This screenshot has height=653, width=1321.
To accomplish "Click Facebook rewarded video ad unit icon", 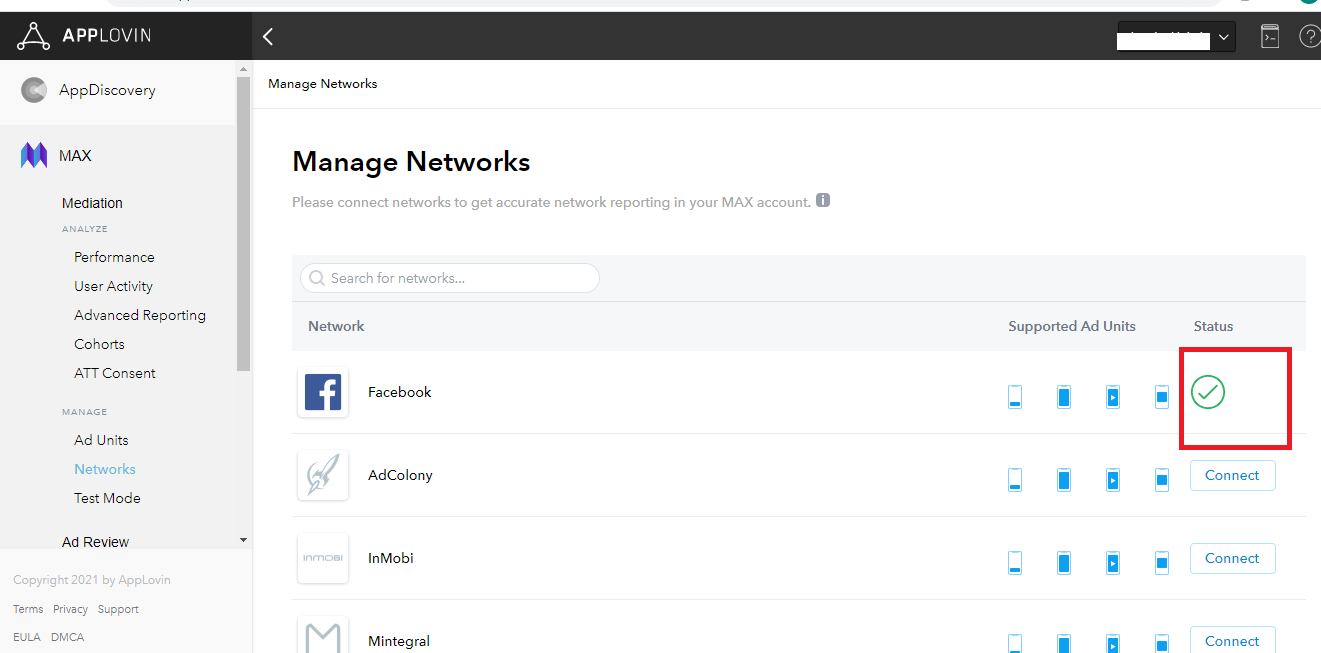I will tap(1113, 397).
